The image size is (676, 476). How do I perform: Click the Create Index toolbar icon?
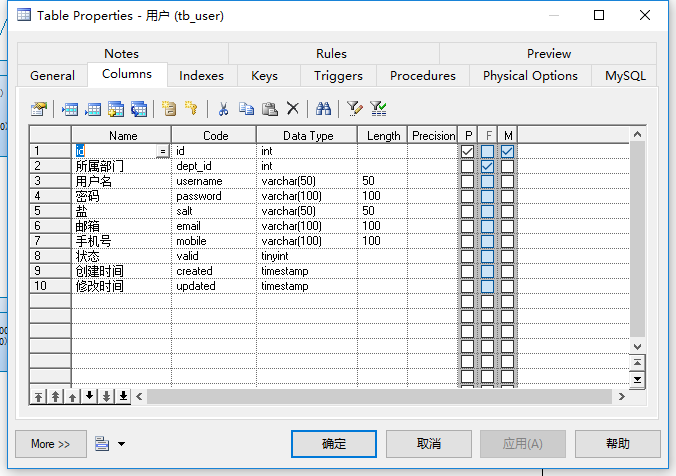click(x=169, y=109)
